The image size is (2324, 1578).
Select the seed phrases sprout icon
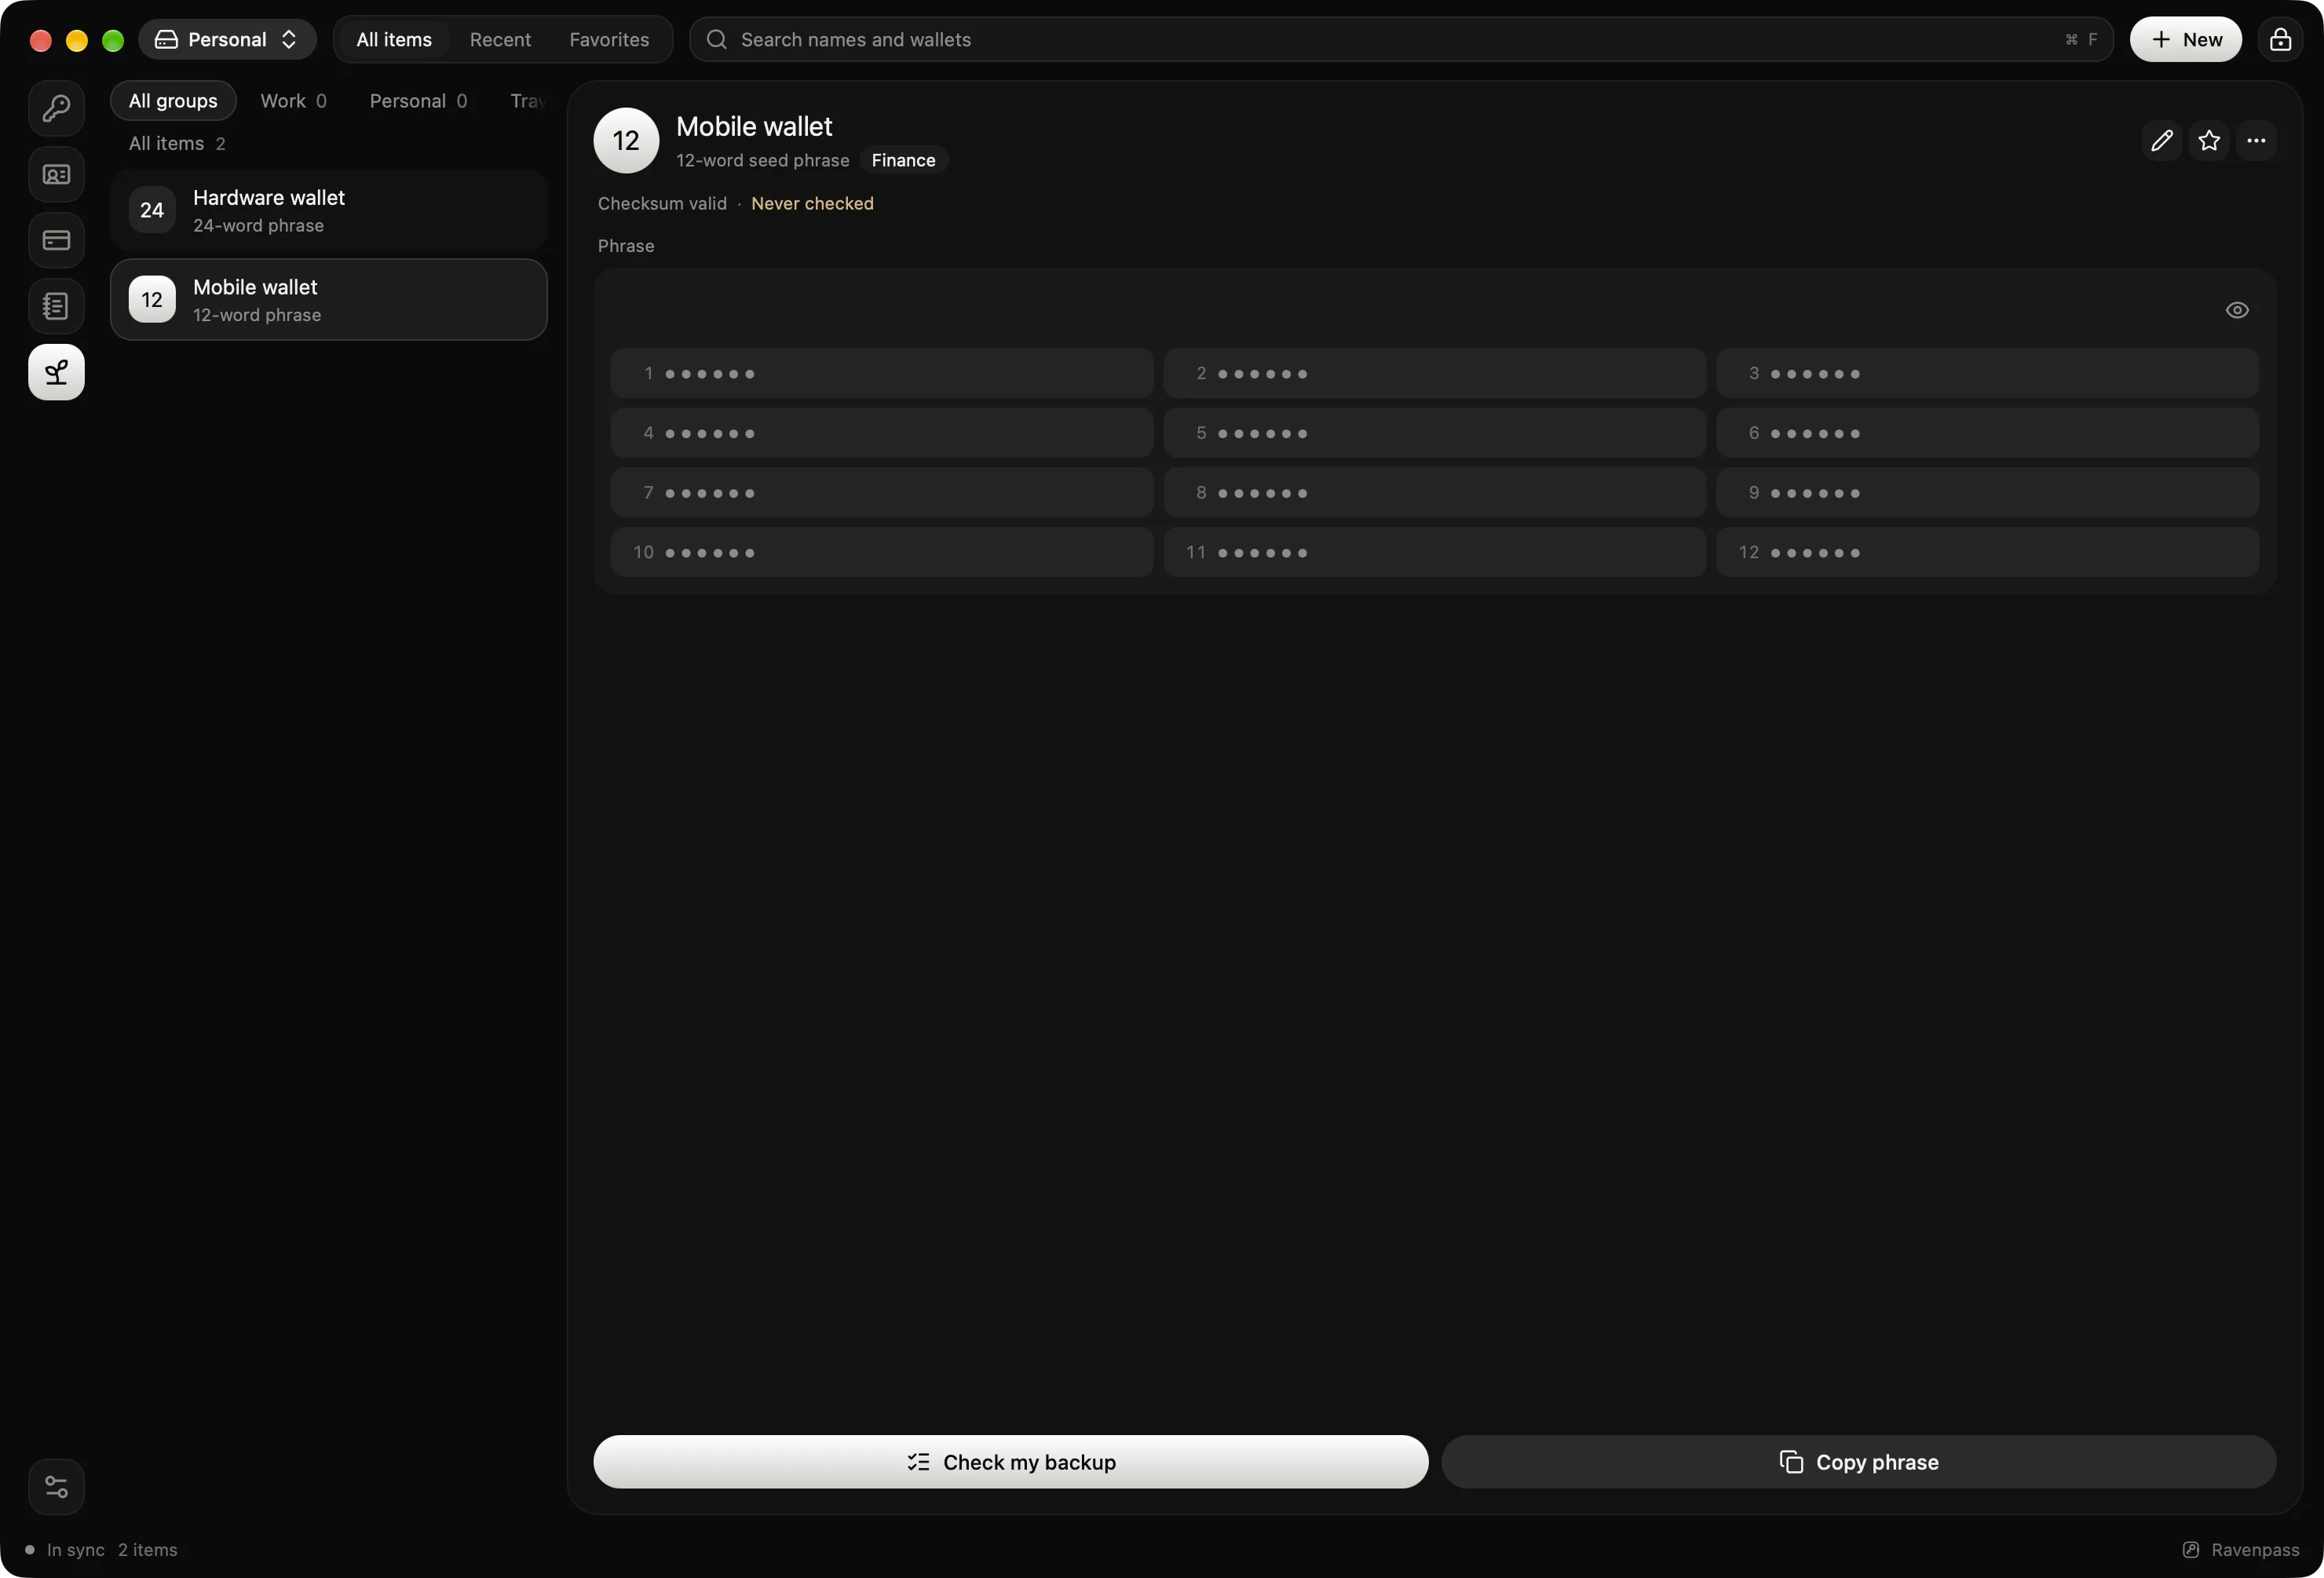(x=56, y=372)
